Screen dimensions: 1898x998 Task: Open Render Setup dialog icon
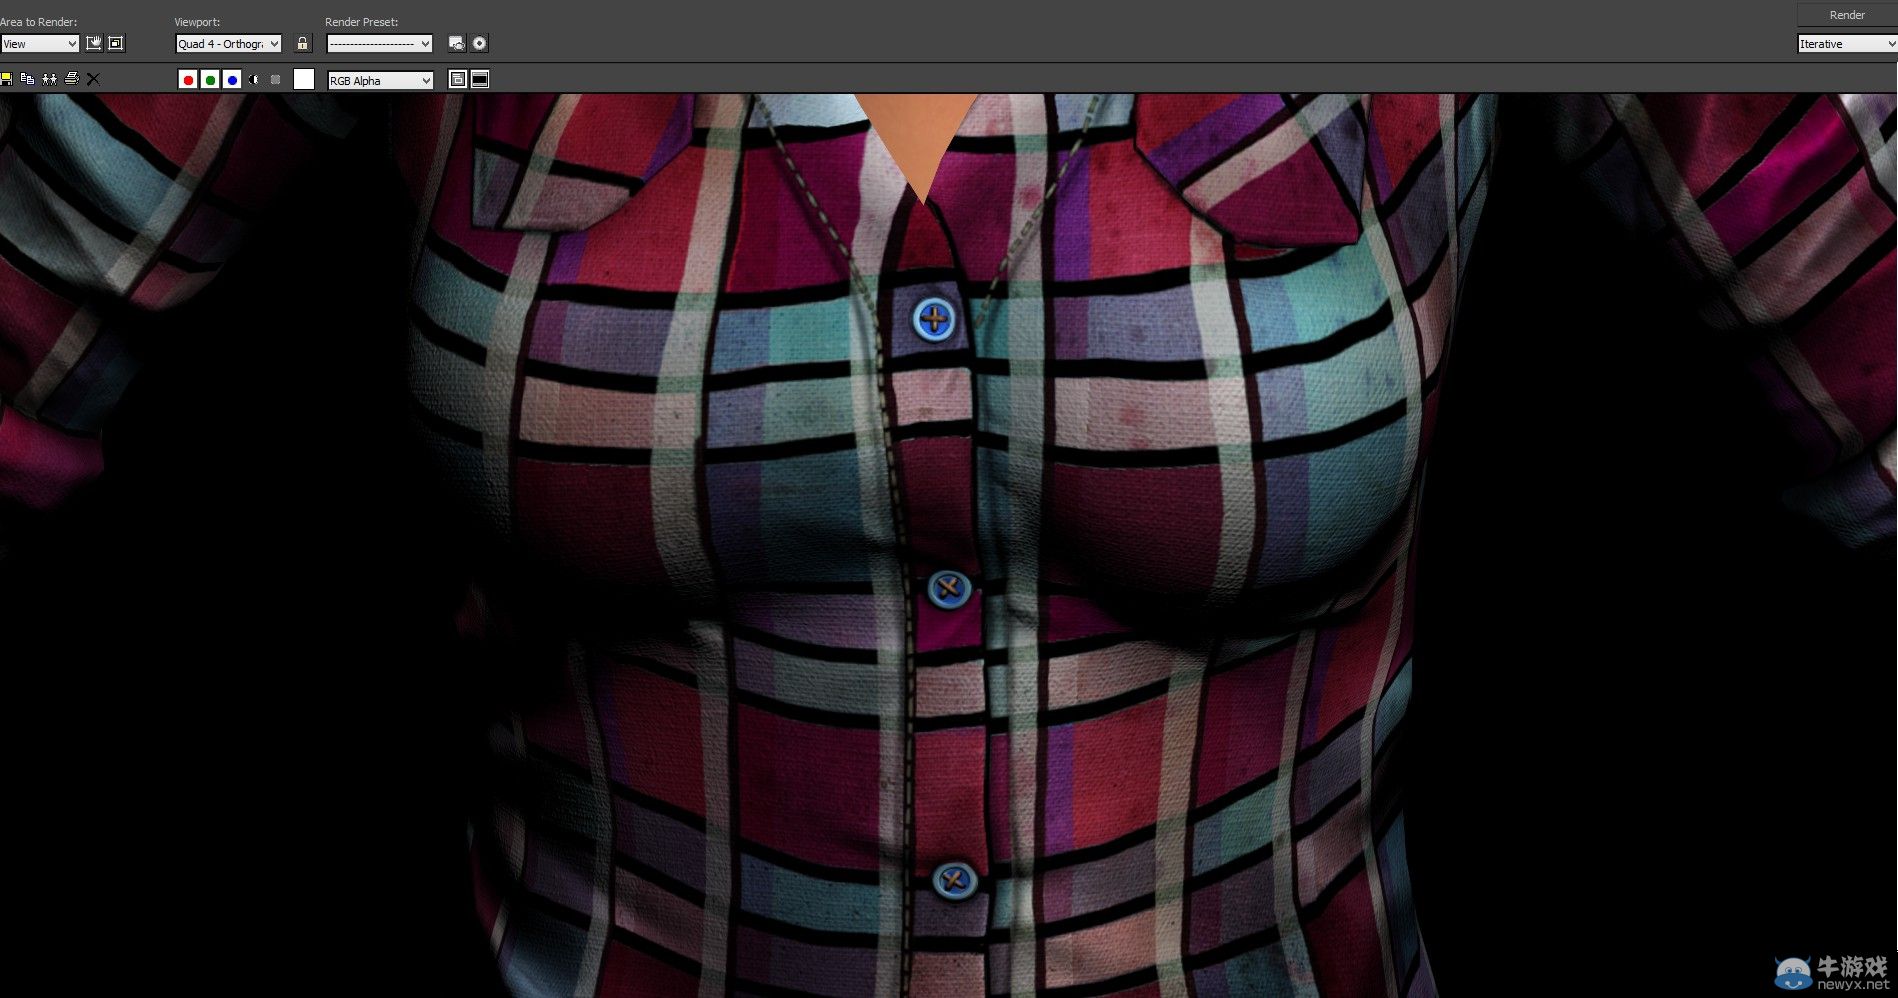[457, 43]
